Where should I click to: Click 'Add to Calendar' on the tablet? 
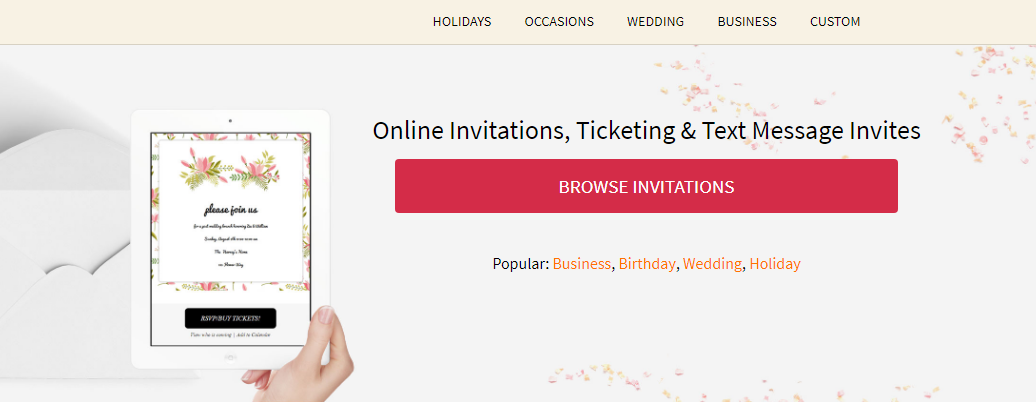pos(254,335)
